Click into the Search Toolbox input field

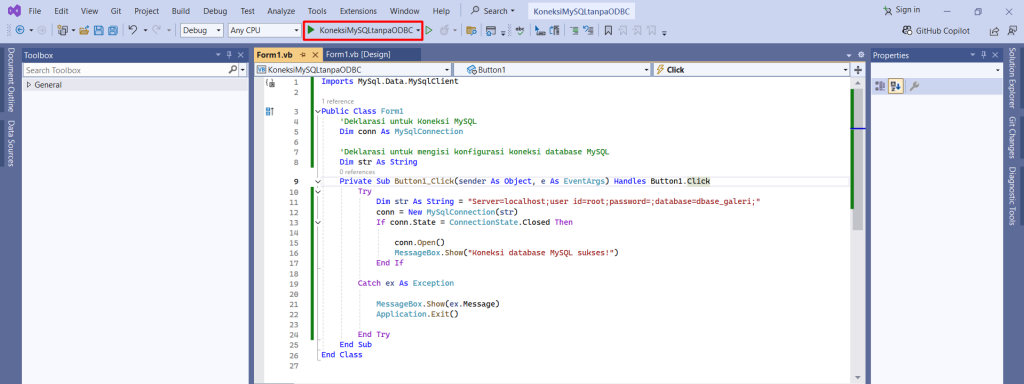click(126, 70)
